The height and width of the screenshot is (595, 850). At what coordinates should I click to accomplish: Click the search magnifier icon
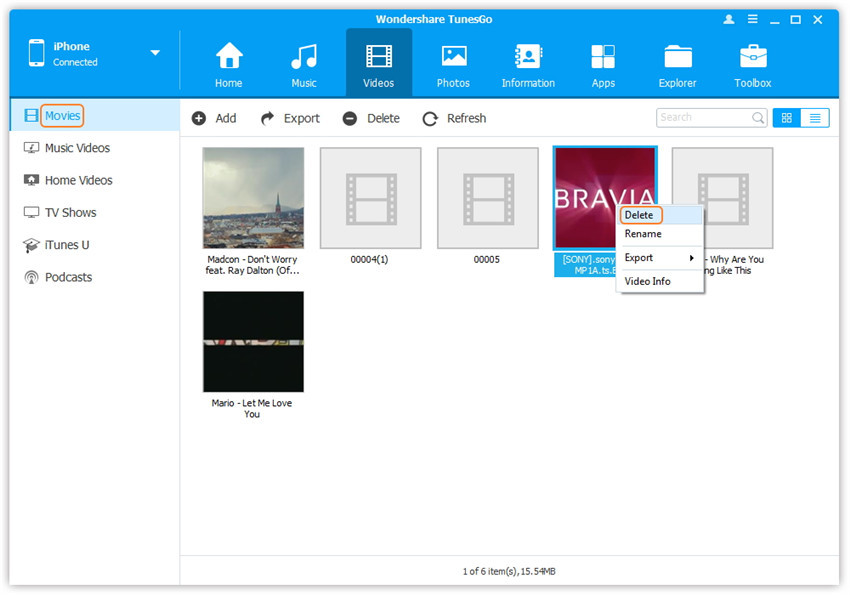[x=758, y=118]
